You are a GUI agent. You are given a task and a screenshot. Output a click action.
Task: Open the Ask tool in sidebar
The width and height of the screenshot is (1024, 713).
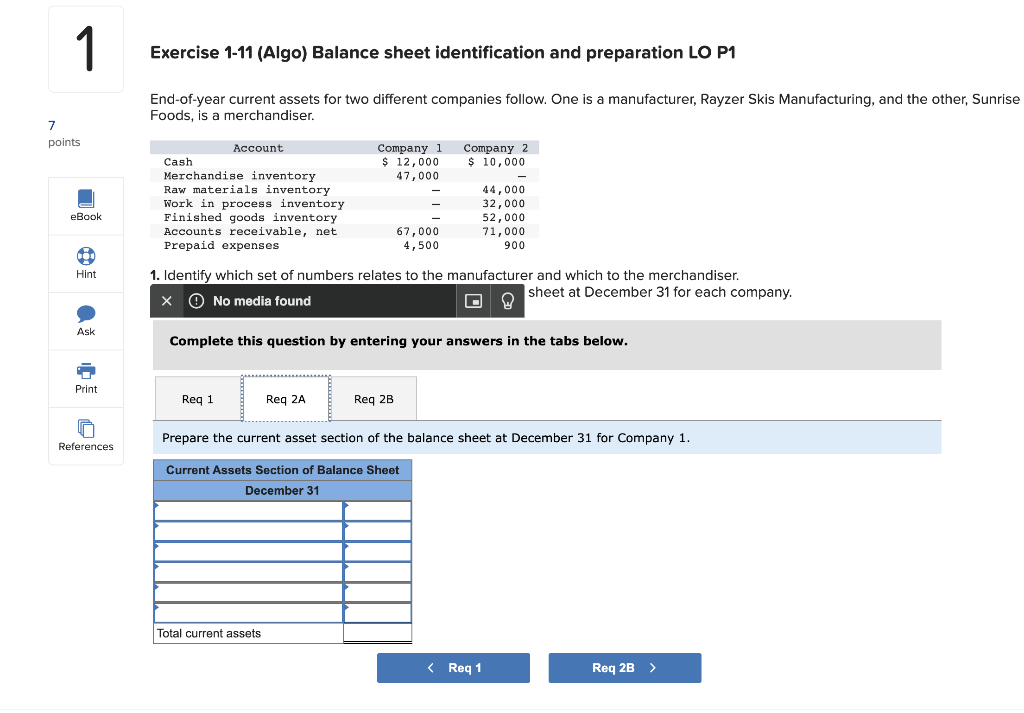click(x=85, y=320)
